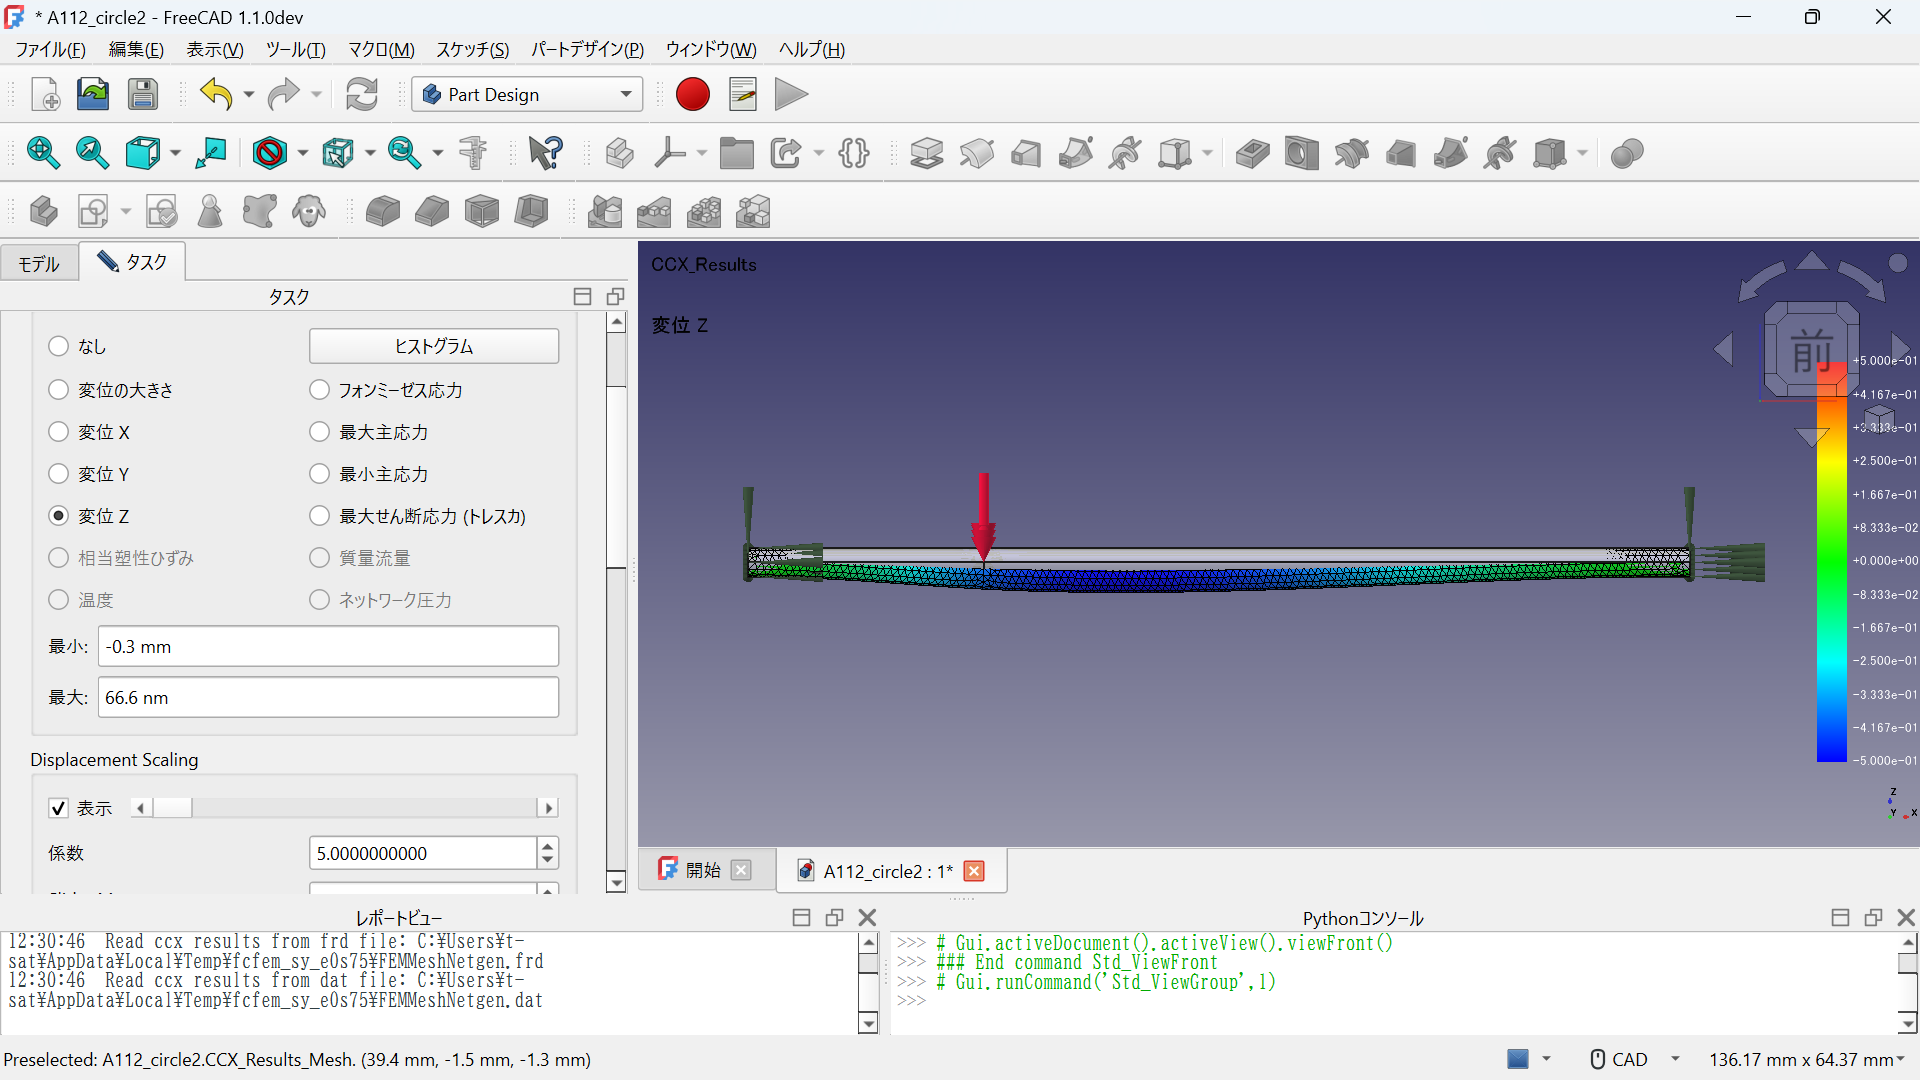
Task: Switch to the モデル tab
Action: tap(39, 263)
